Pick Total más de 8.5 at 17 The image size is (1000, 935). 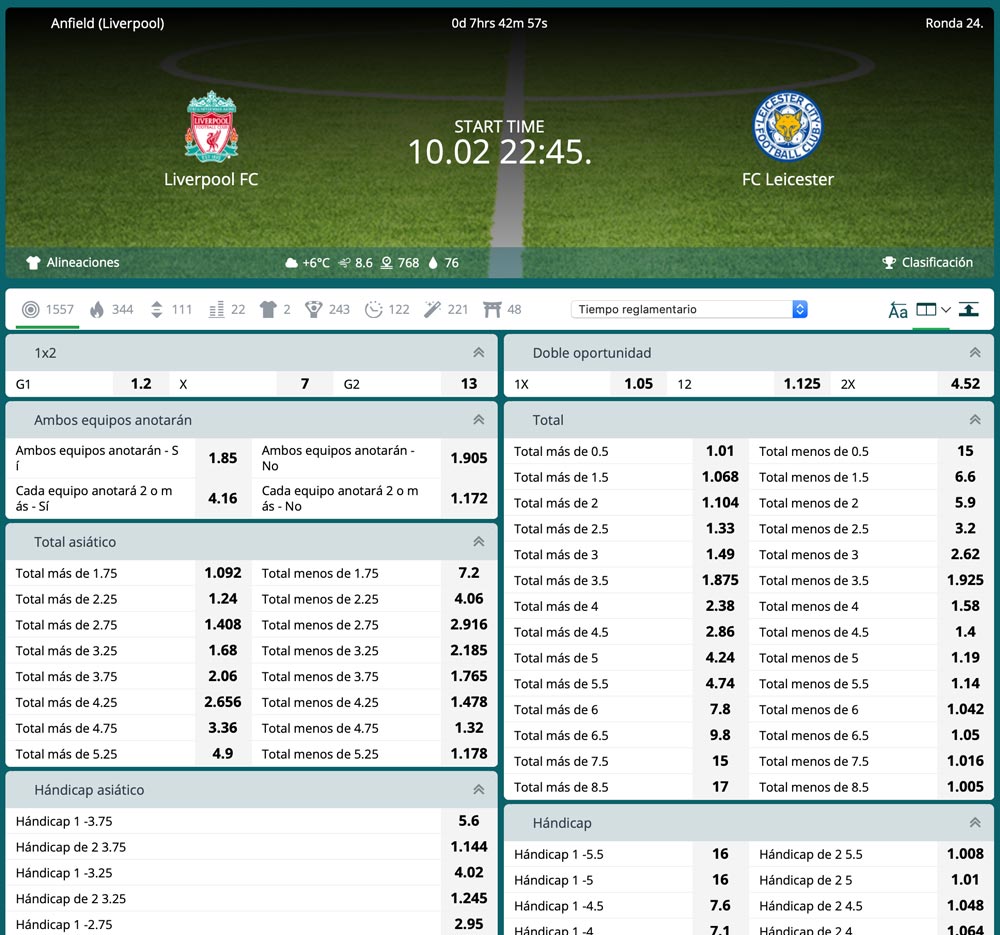[x=720, y=787]
